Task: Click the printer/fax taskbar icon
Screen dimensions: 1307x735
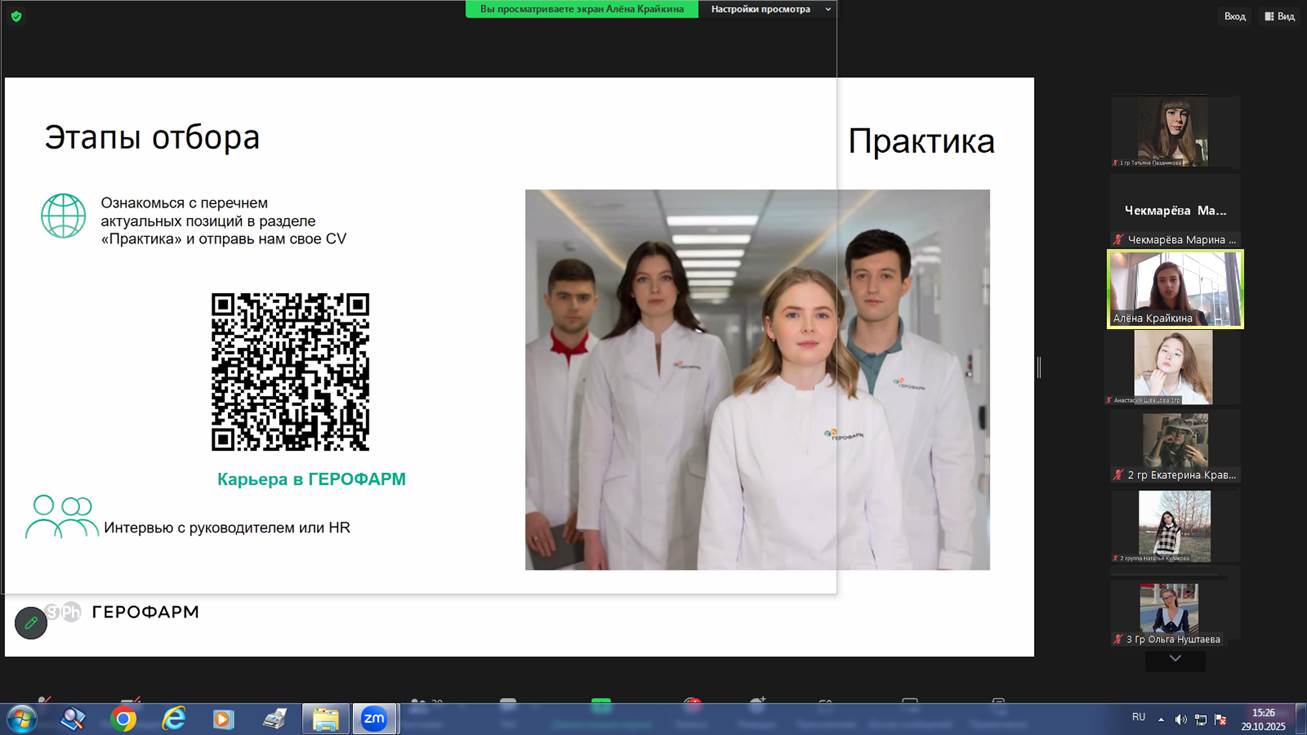Action: click(274, 719)
